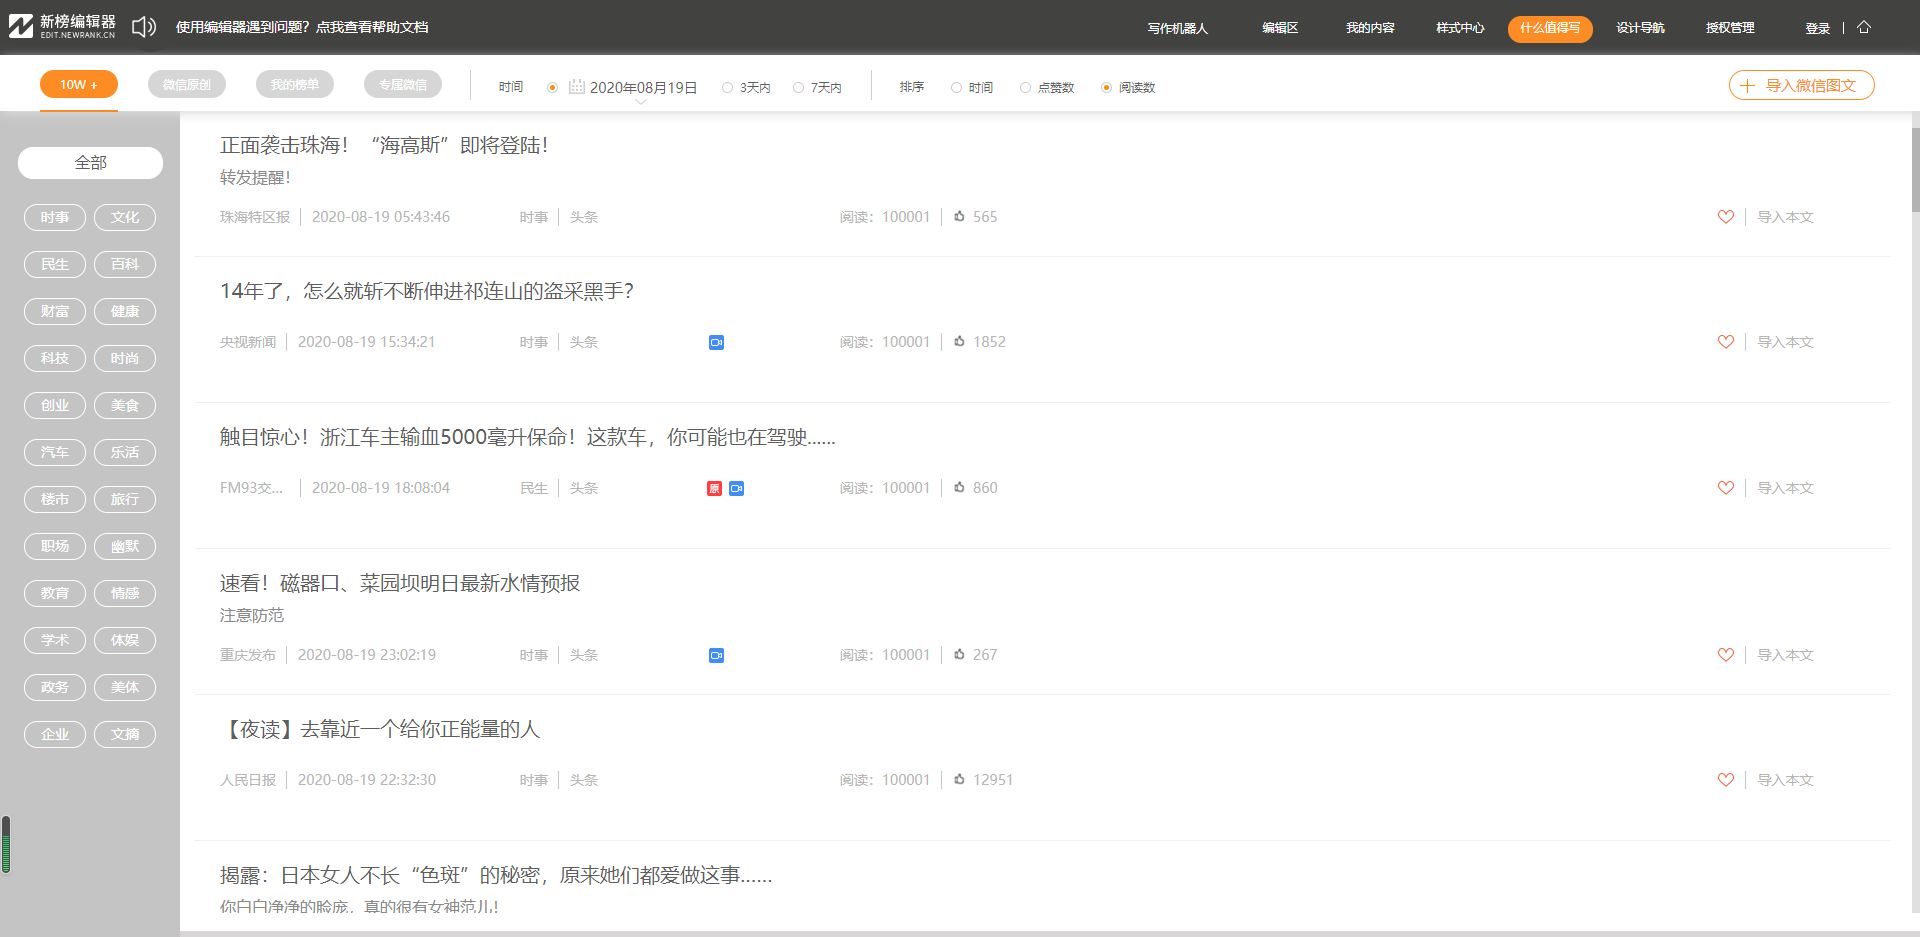The image size is (1920, 937).
Task: Open 我的内容 menu item
Action: [x=1370, y=28]
